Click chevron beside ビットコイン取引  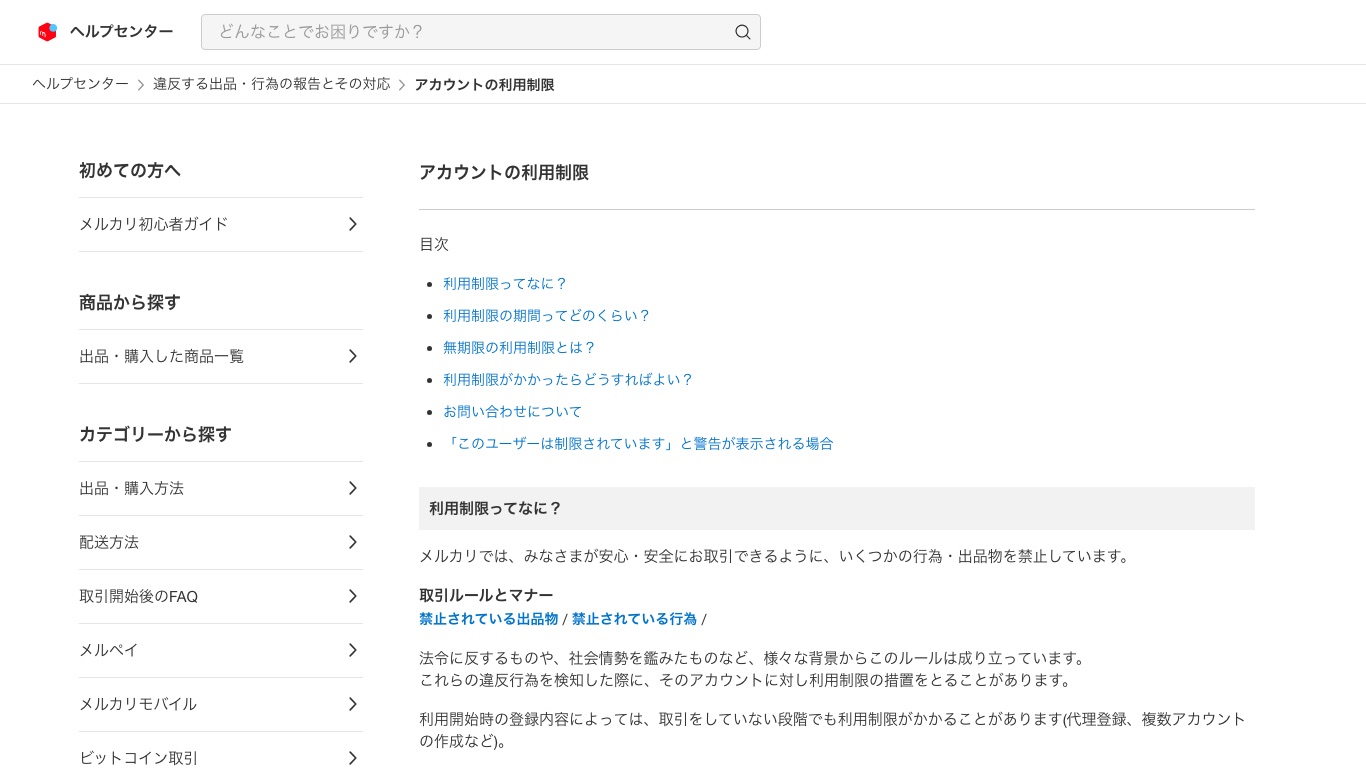click(x=353, y=758)
